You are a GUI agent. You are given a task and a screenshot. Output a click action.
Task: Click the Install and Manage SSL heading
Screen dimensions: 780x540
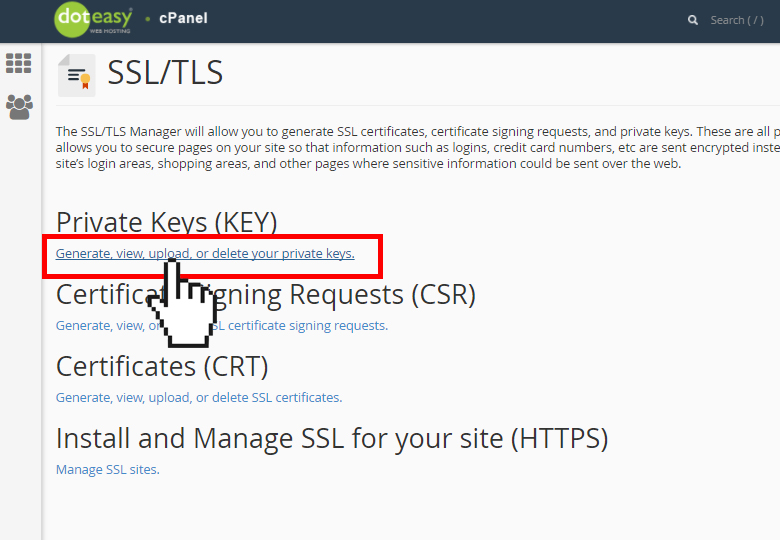[x=332, y=439]
